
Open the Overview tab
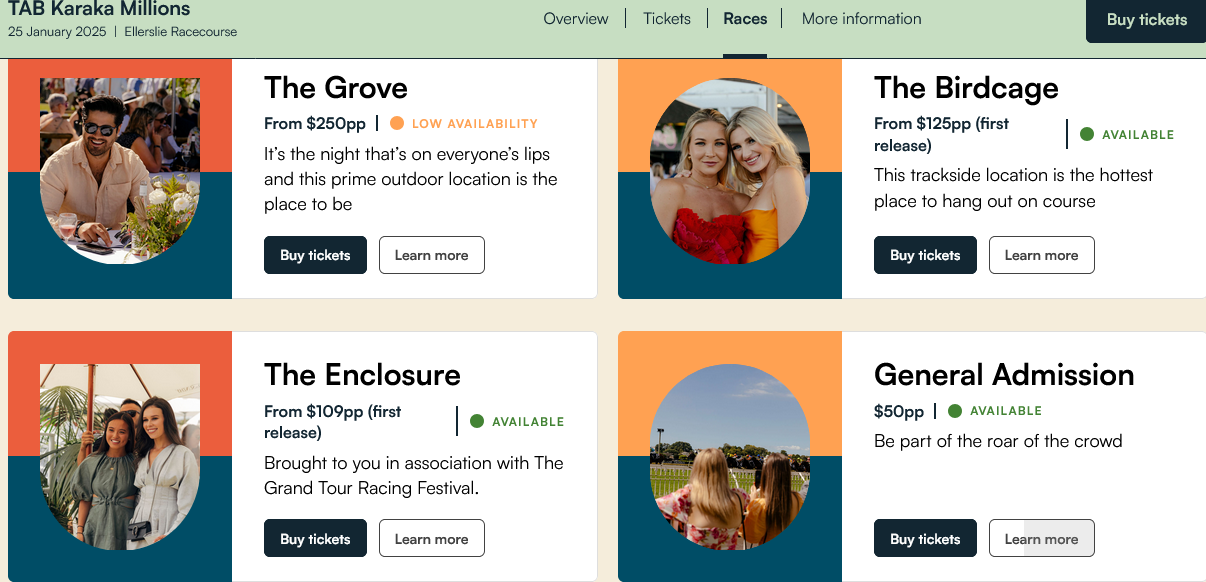click(576, 19)
